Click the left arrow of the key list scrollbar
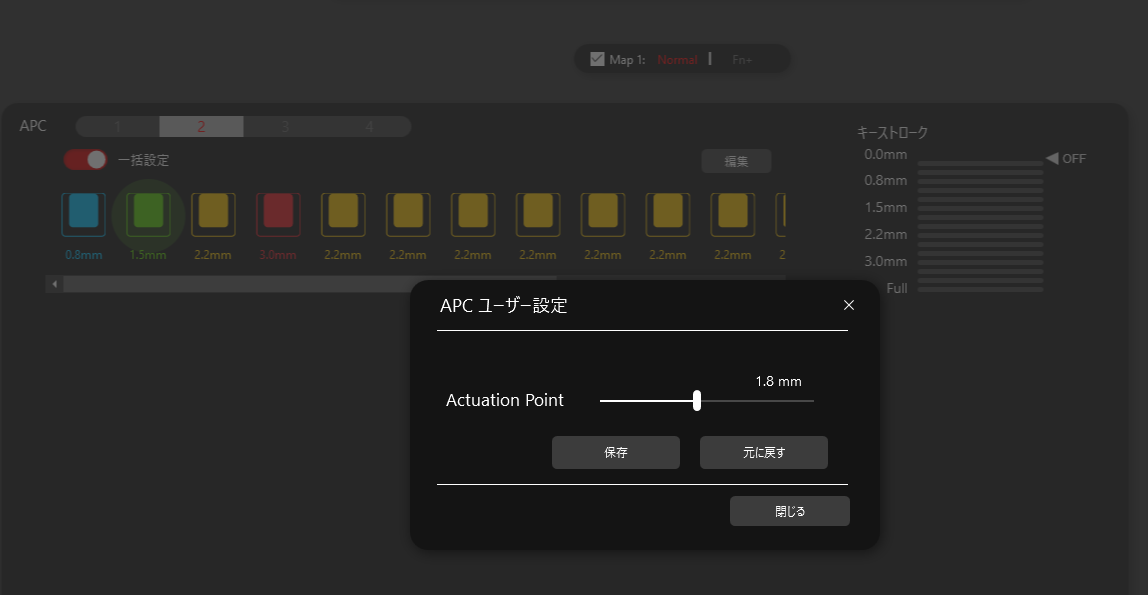 coord(54,285)
